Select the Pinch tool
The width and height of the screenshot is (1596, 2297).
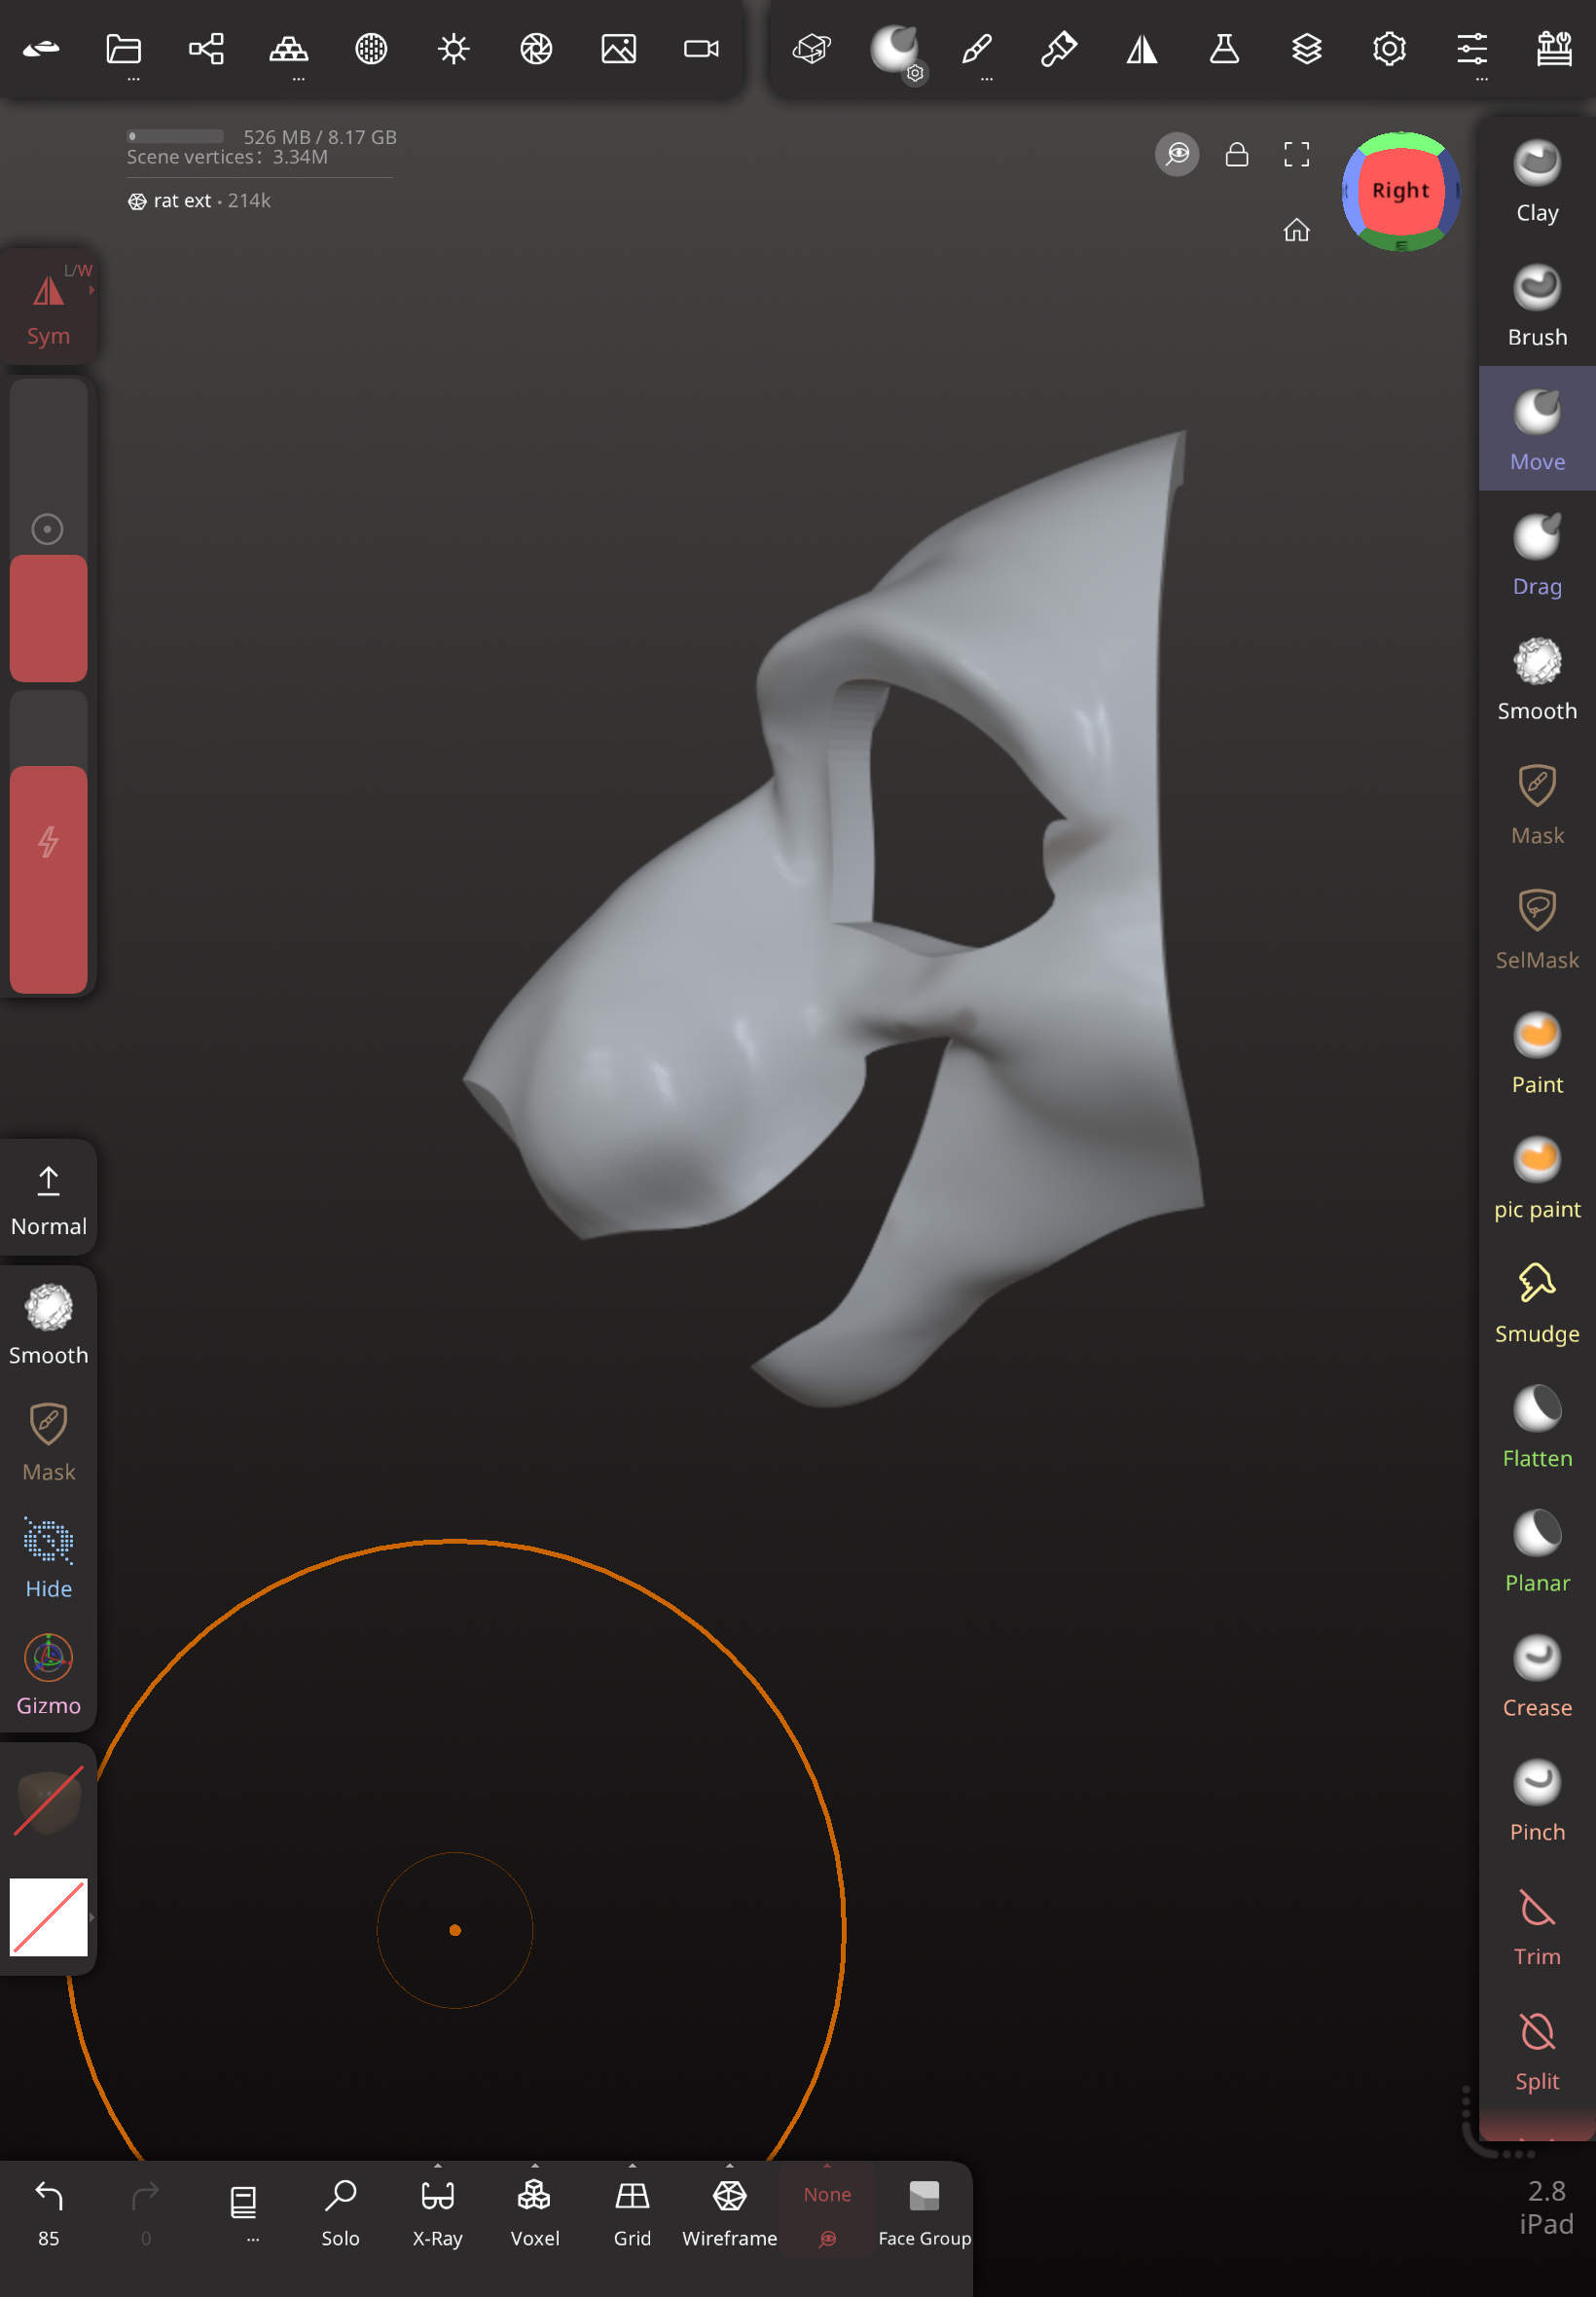(1536, 1802)
